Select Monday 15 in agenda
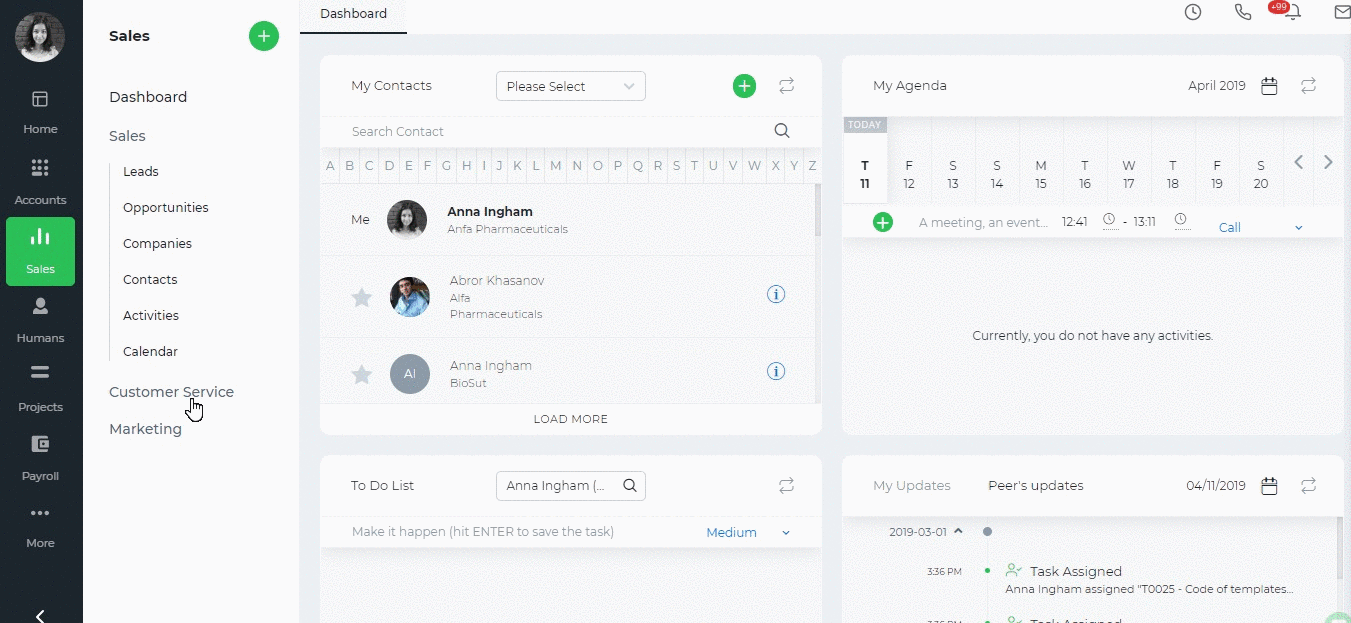 pyautogui.click(x=1041, y=174)
